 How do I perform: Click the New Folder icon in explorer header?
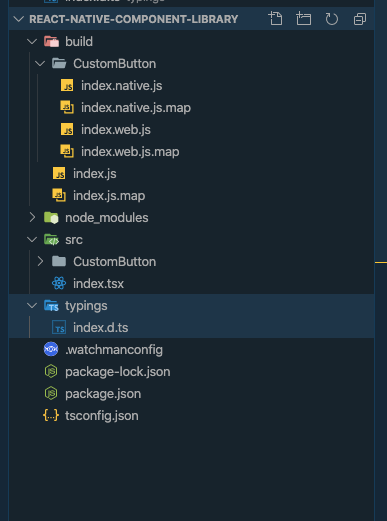point(304,19)
